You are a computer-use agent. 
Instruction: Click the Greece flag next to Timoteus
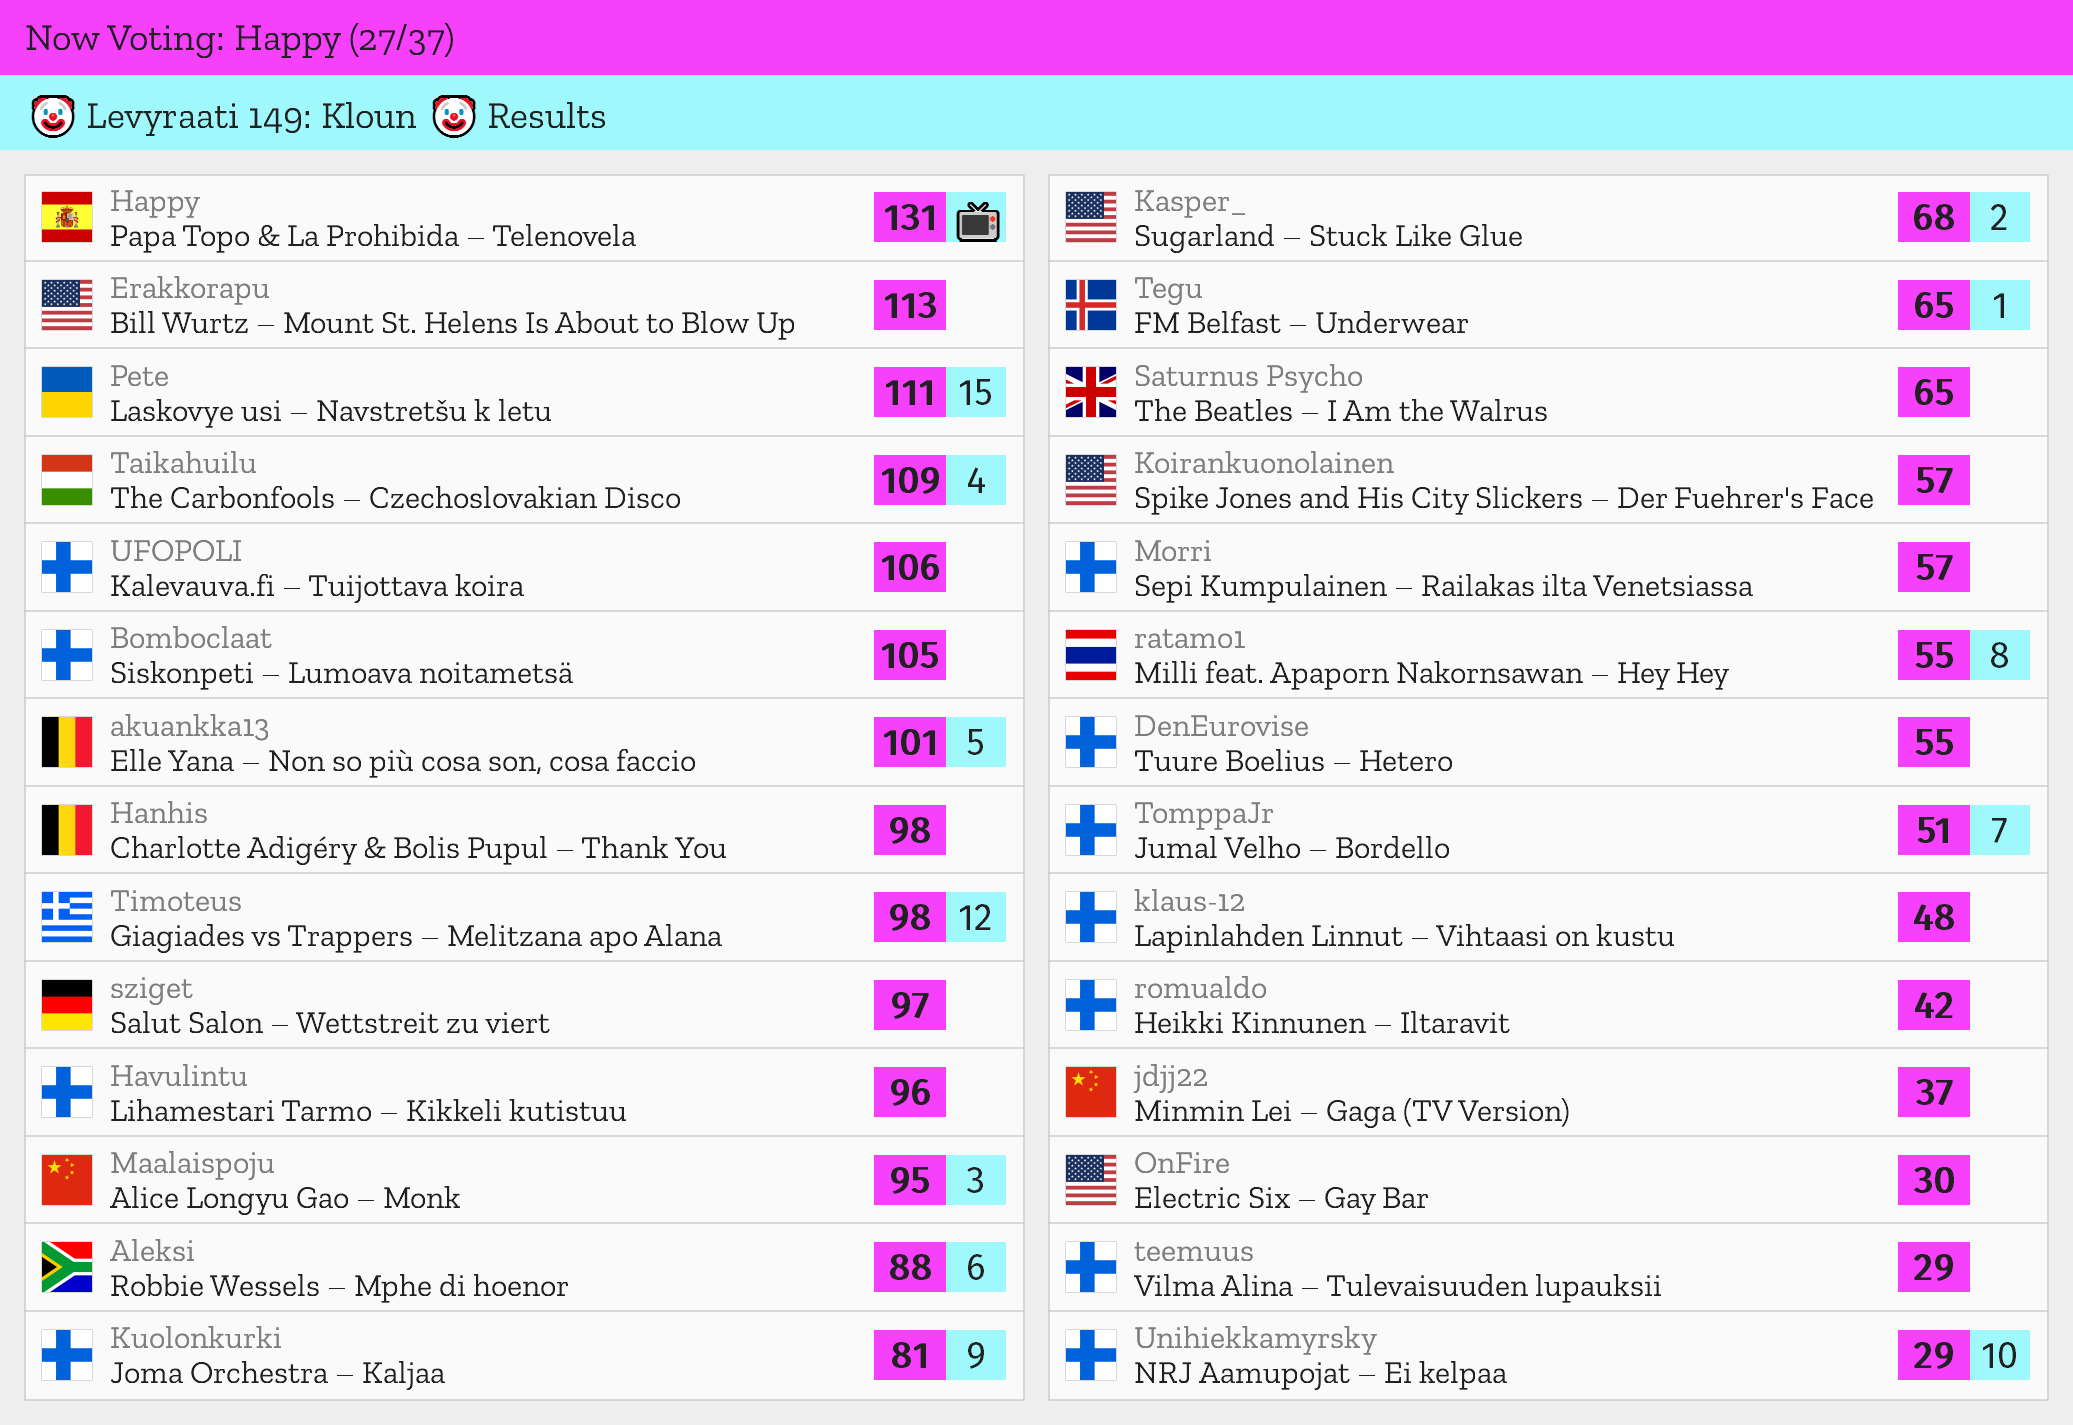[67, 918]
